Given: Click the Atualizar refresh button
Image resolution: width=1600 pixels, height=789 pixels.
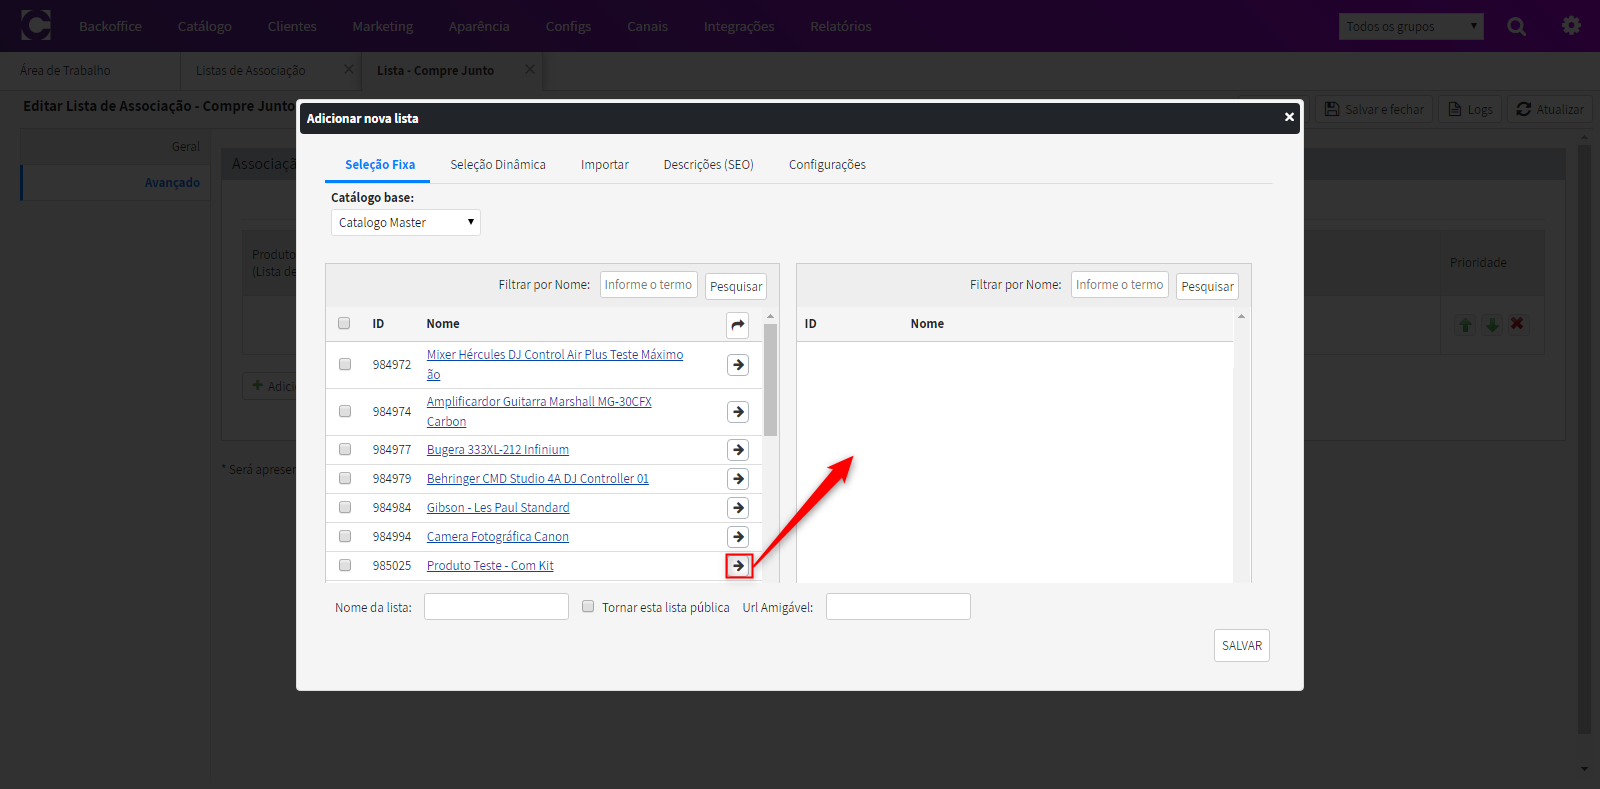Looking at the screenshot, I should [1550, 109].
